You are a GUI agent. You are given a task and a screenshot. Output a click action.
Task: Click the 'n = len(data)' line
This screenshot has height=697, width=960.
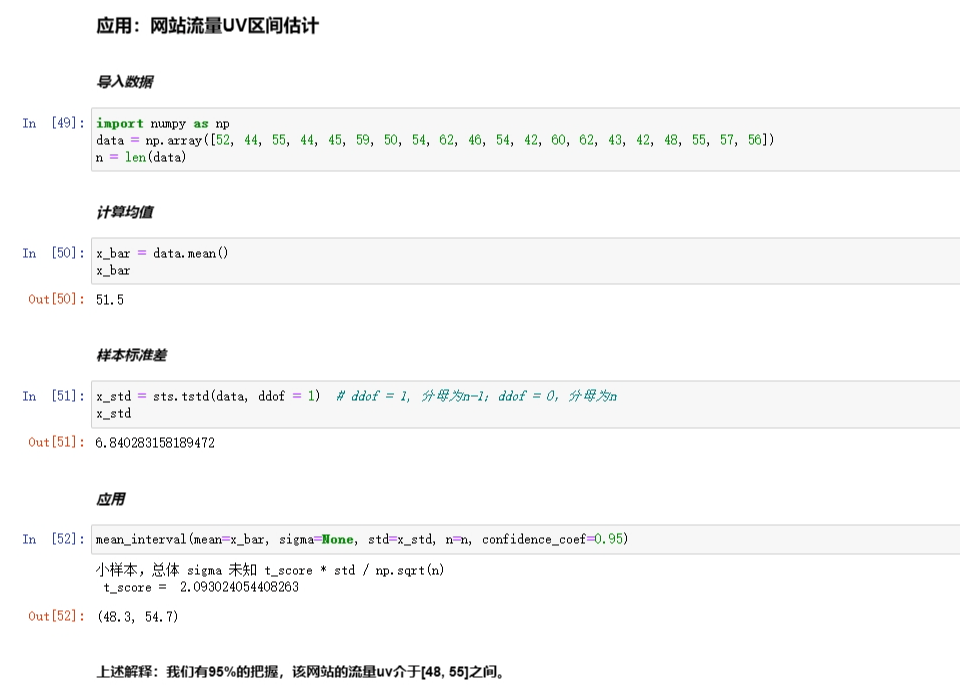(x=141, y=157)
